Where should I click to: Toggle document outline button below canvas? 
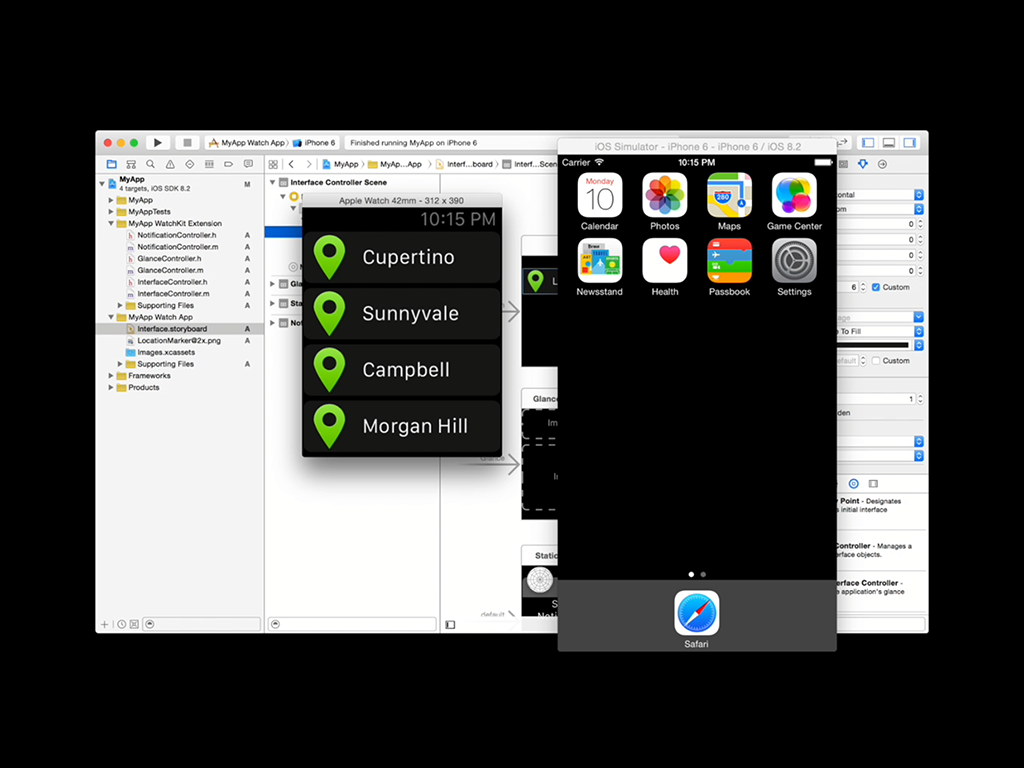pos(450,624)
